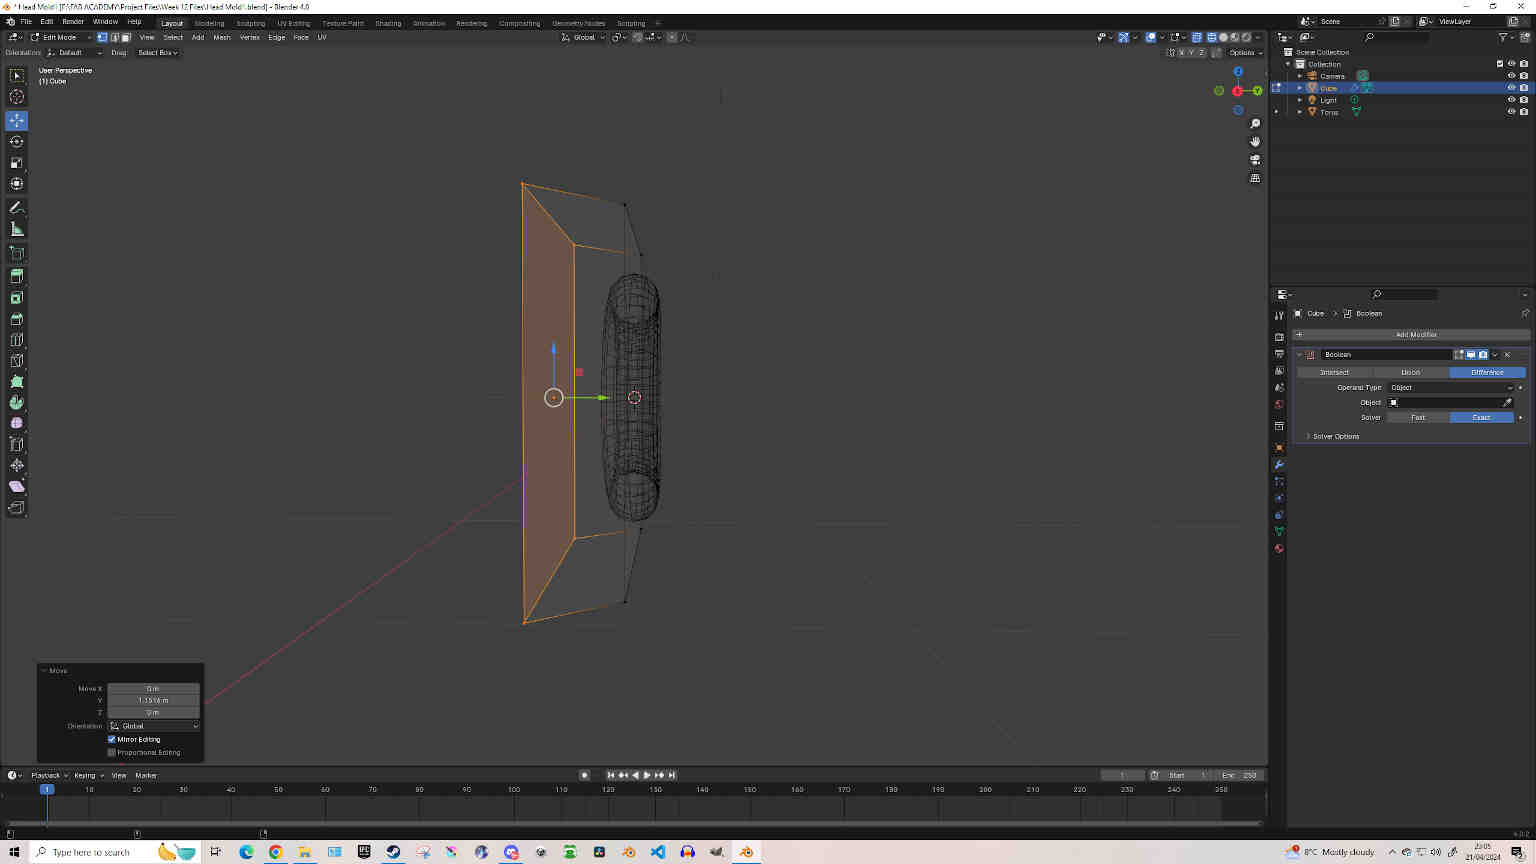This screenshot has height=864, width=1536.
Task: Open the Edit Mode dropdown
Action: [x=60, y=37]
